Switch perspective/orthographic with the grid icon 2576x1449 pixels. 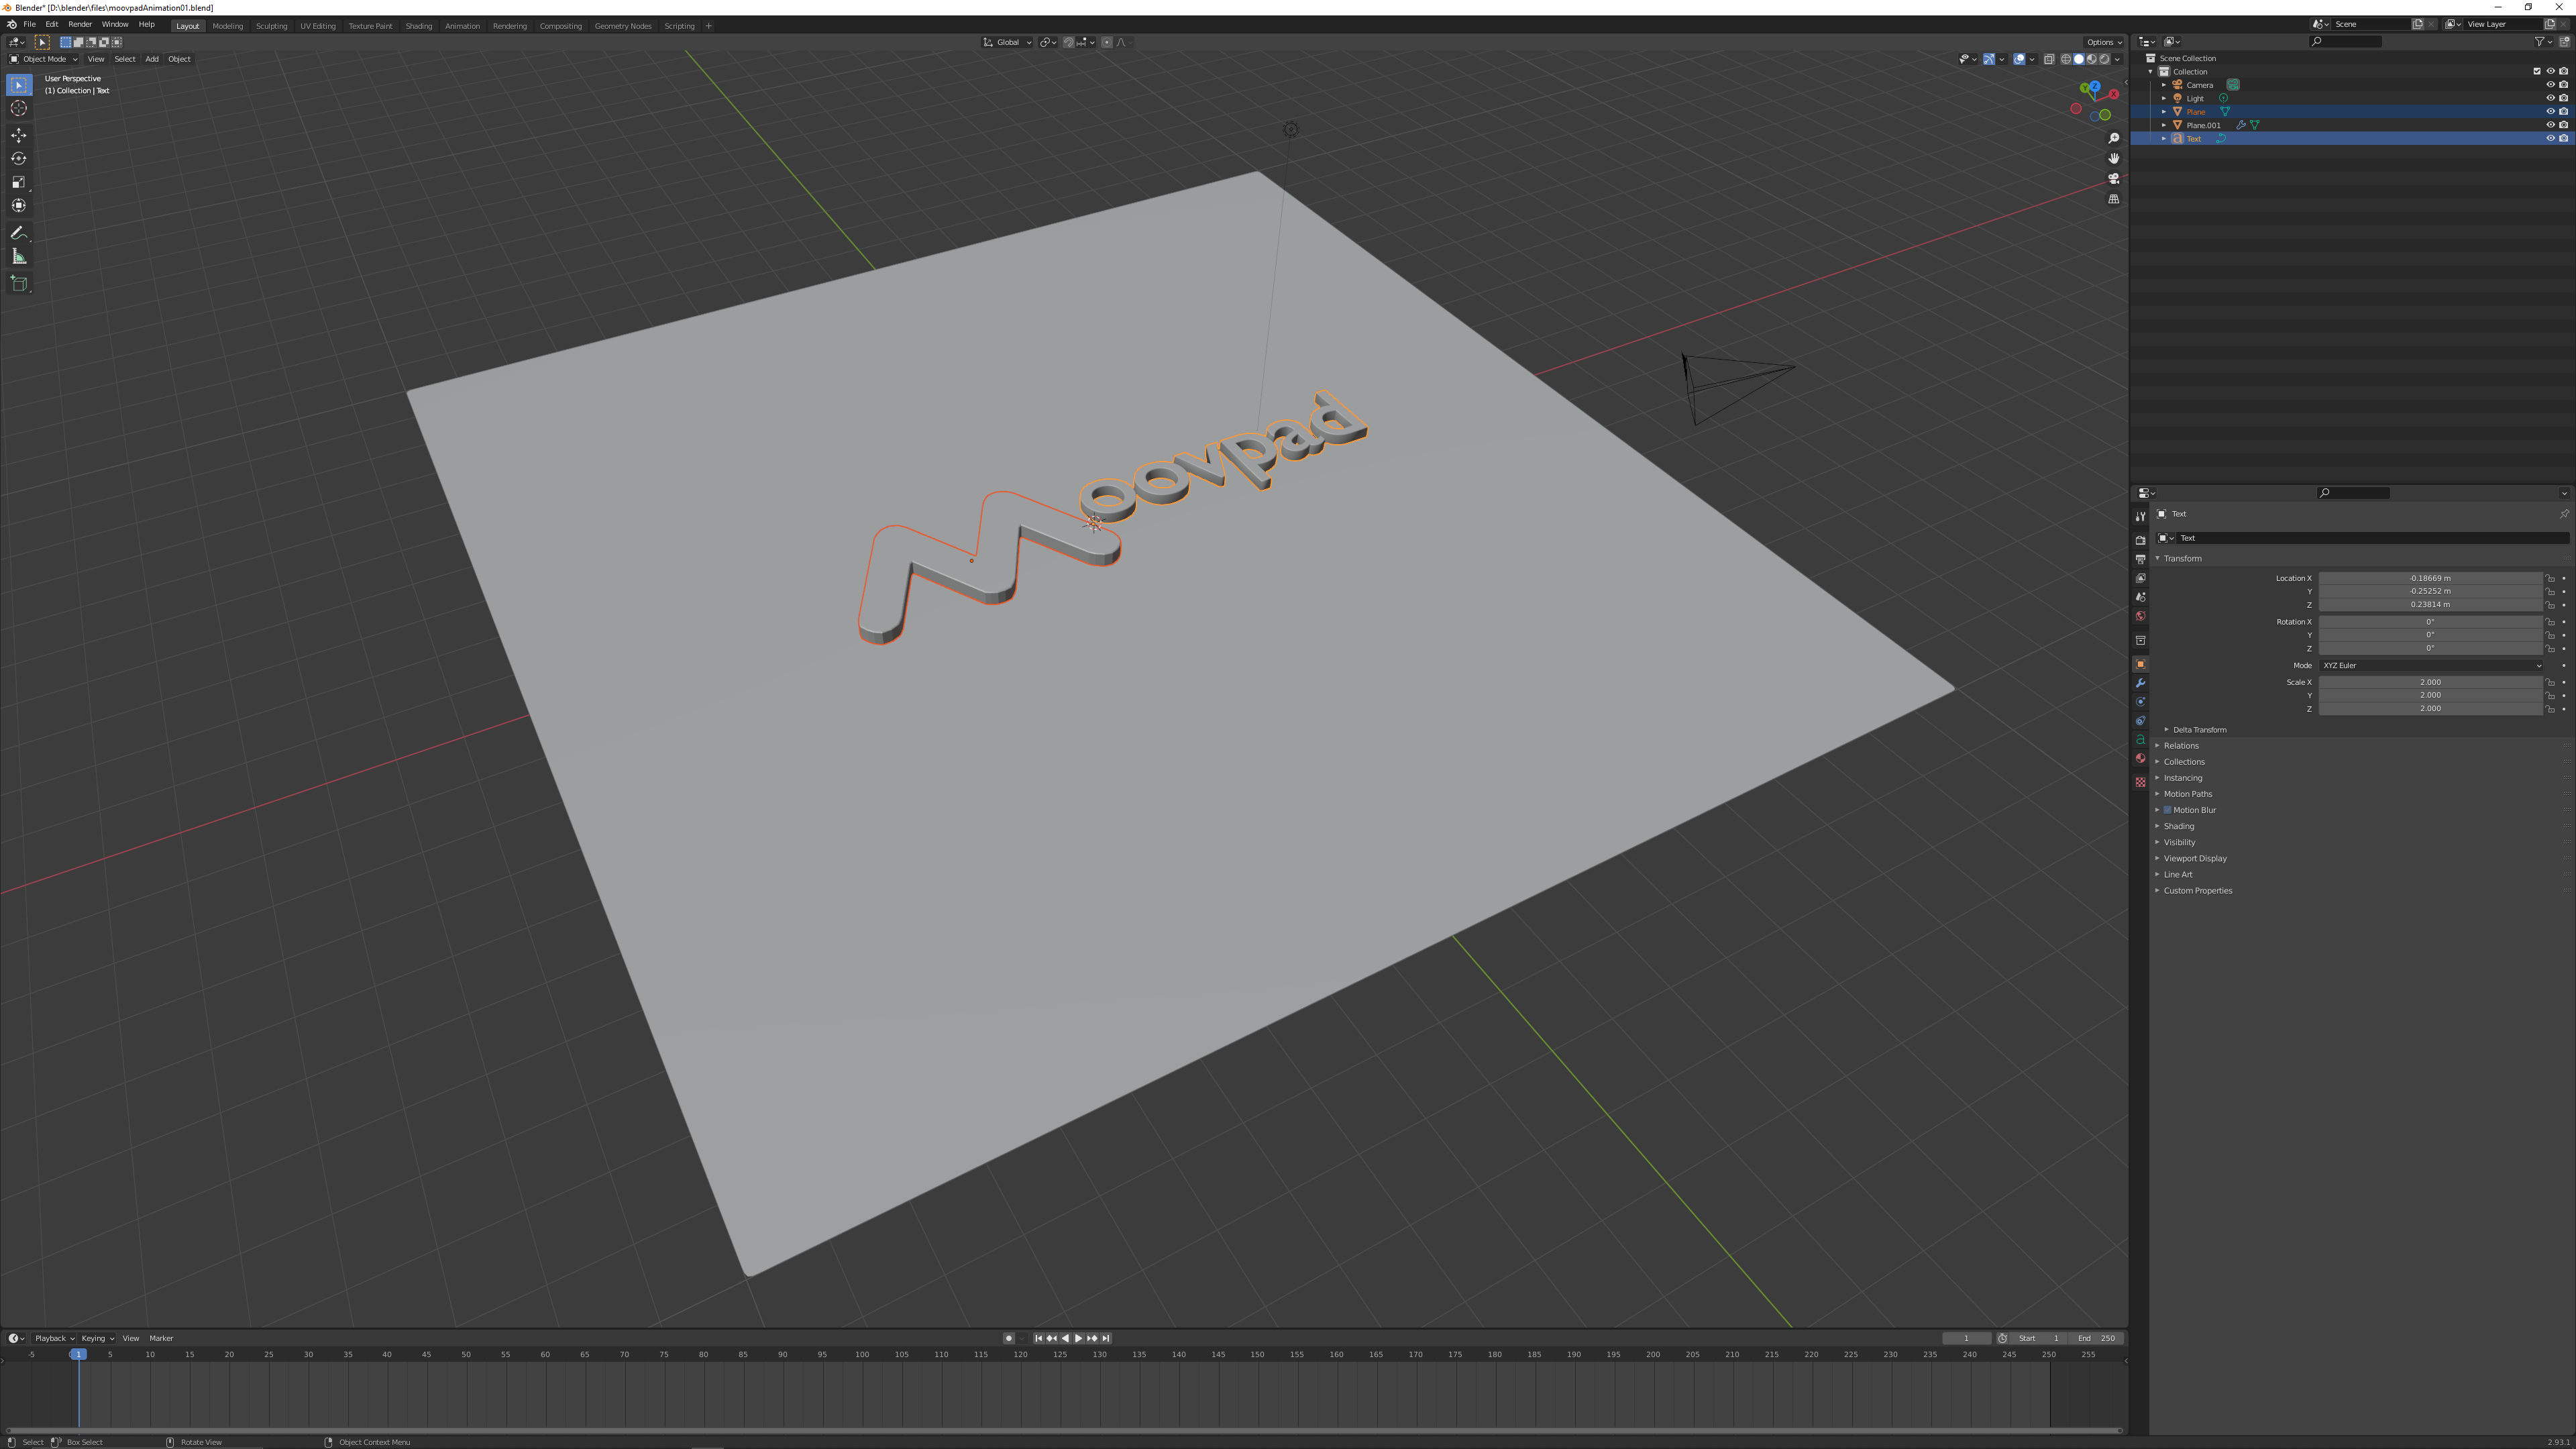(2113, 199)
